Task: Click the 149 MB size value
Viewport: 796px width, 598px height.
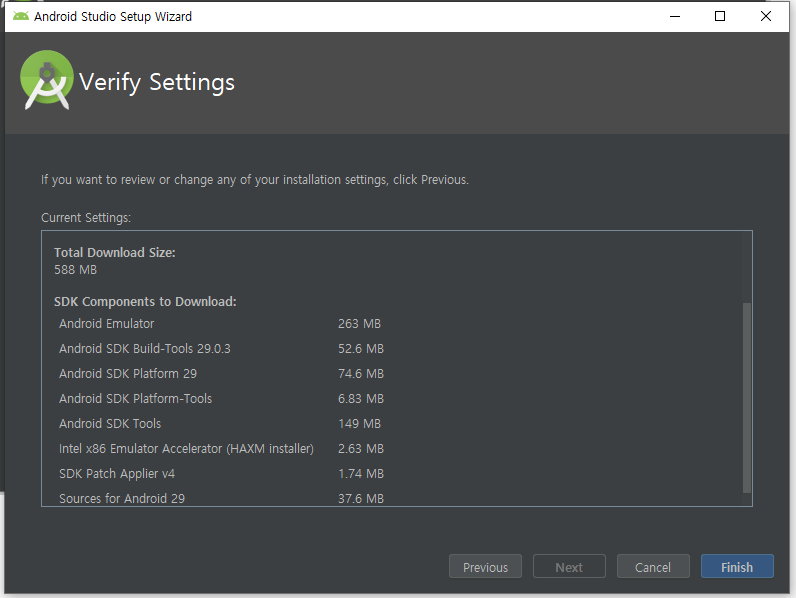Action: point(359,423)
